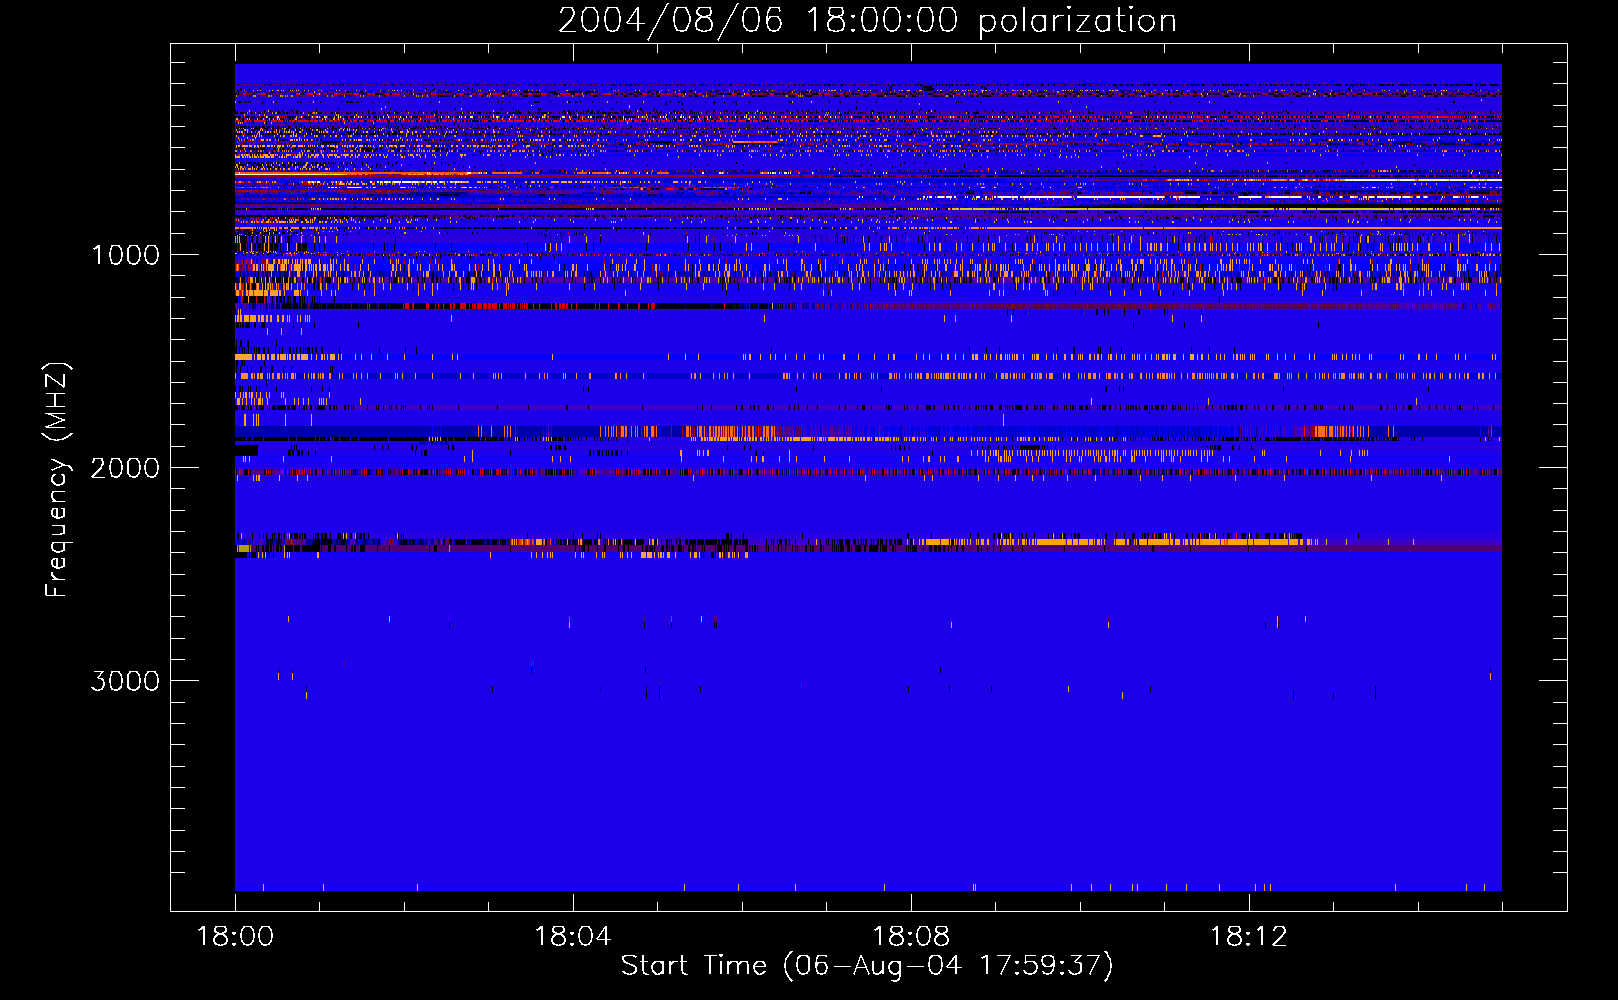Click the 2000 frequency tick label

(x=125, y=468)
